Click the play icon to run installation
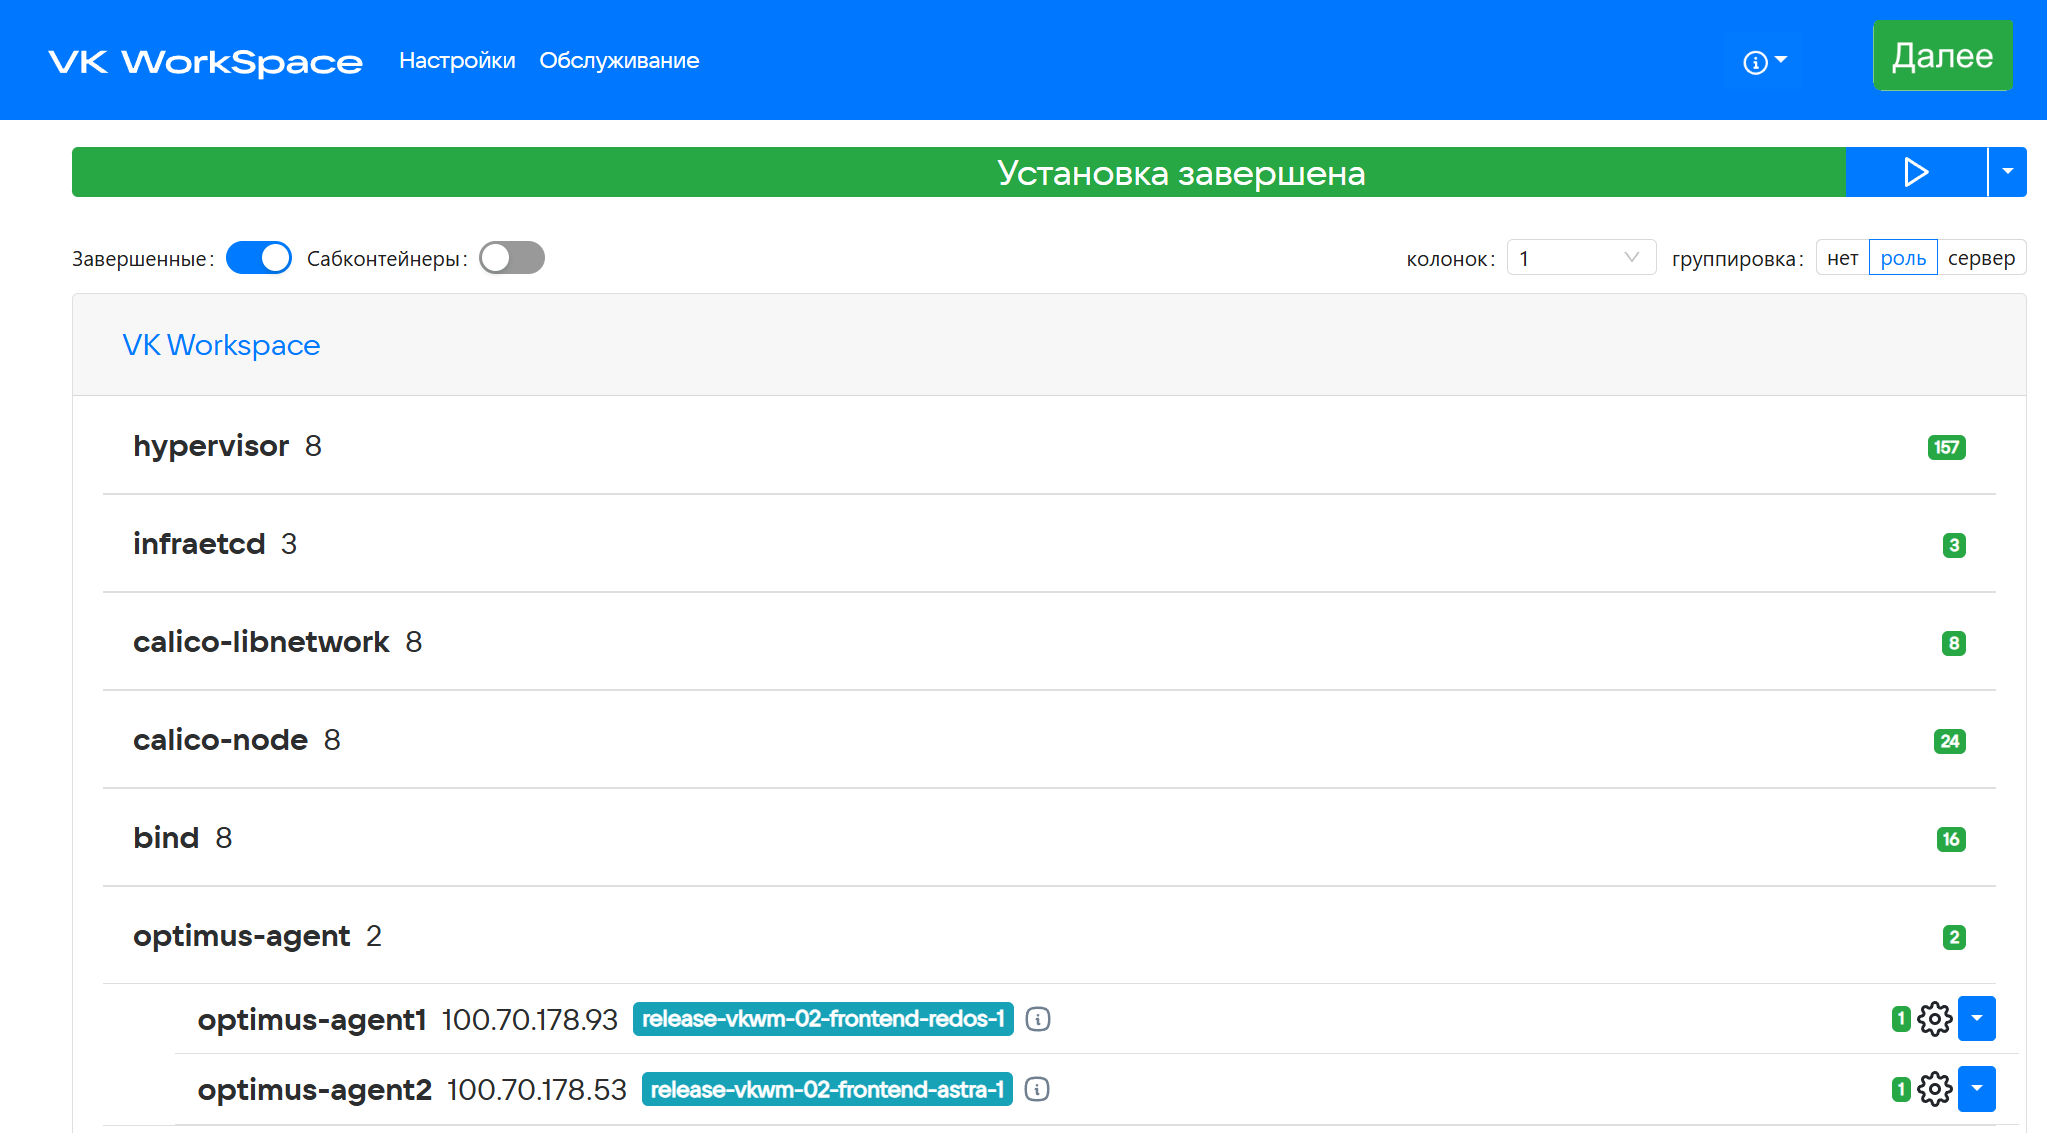The image size is (2047, 1133). (x=1915, y=172)
